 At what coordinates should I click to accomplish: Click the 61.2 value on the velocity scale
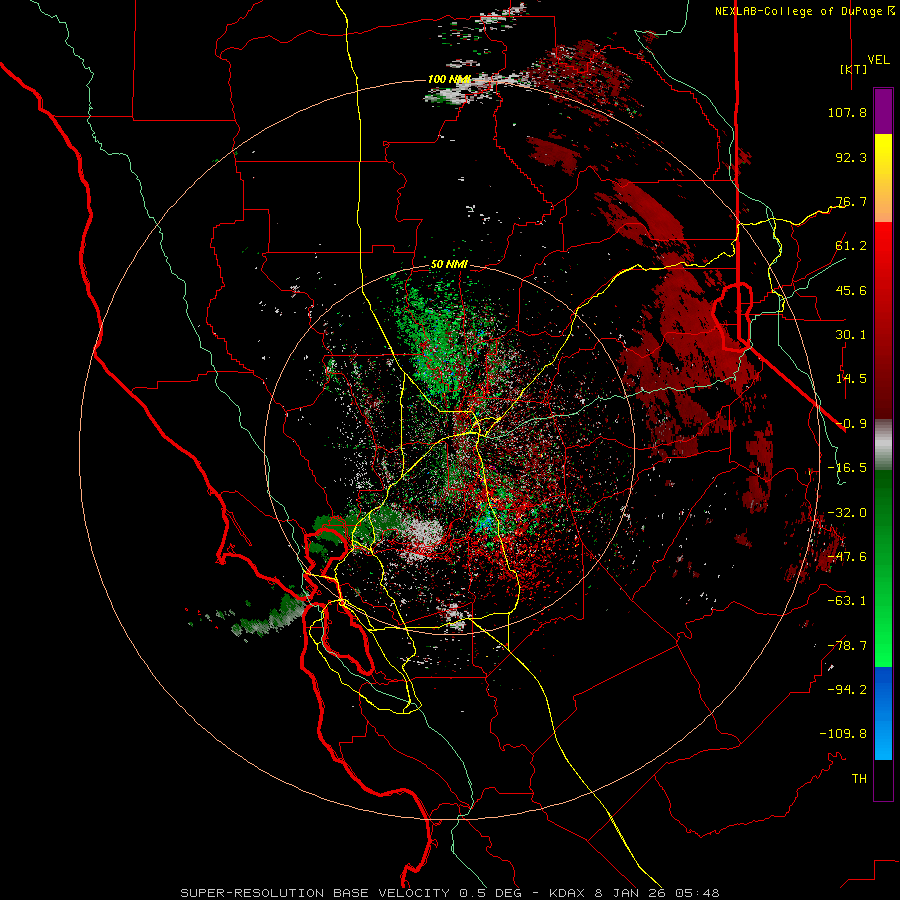(x=851, y=246)
